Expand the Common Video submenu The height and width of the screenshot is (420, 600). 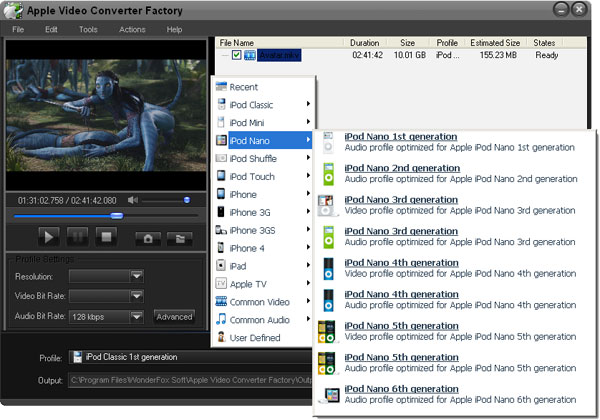263,302
